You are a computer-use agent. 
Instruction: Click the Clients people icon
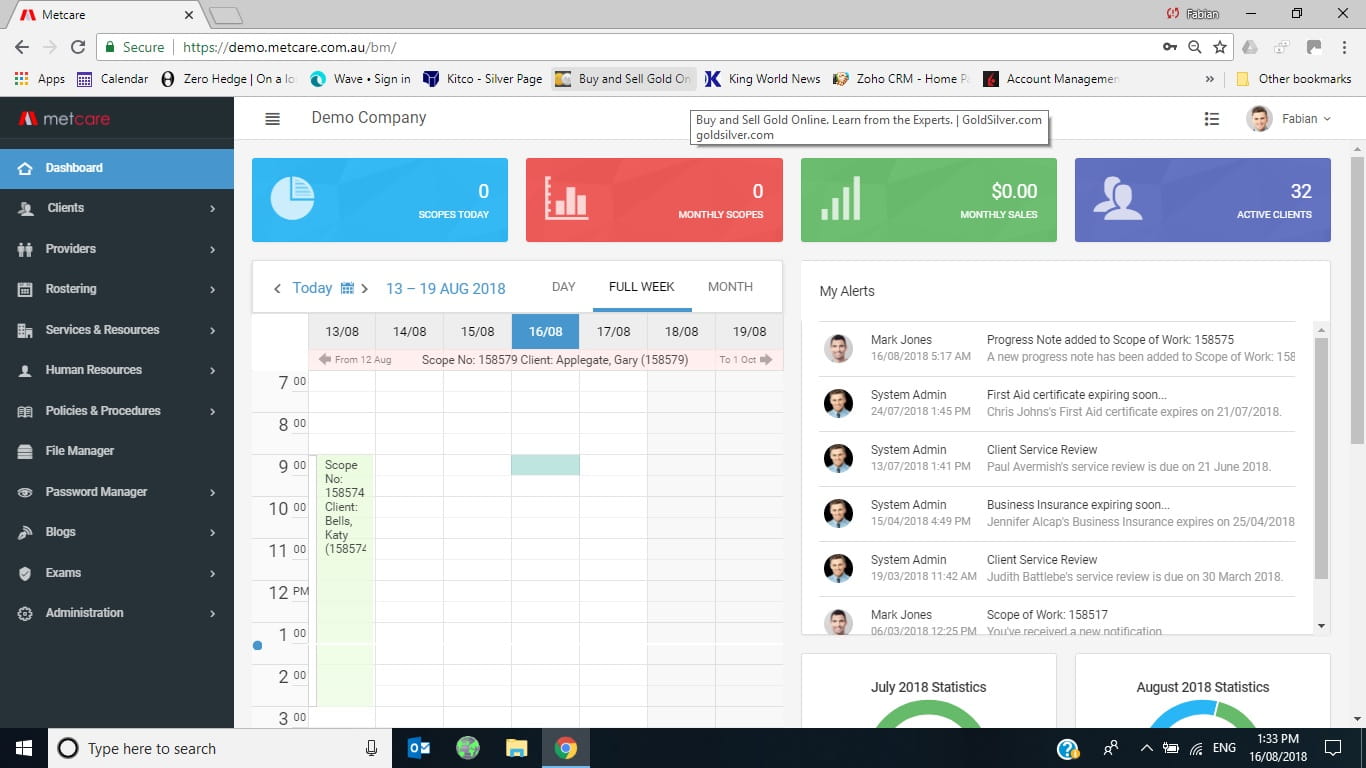[x=25, y=208]
